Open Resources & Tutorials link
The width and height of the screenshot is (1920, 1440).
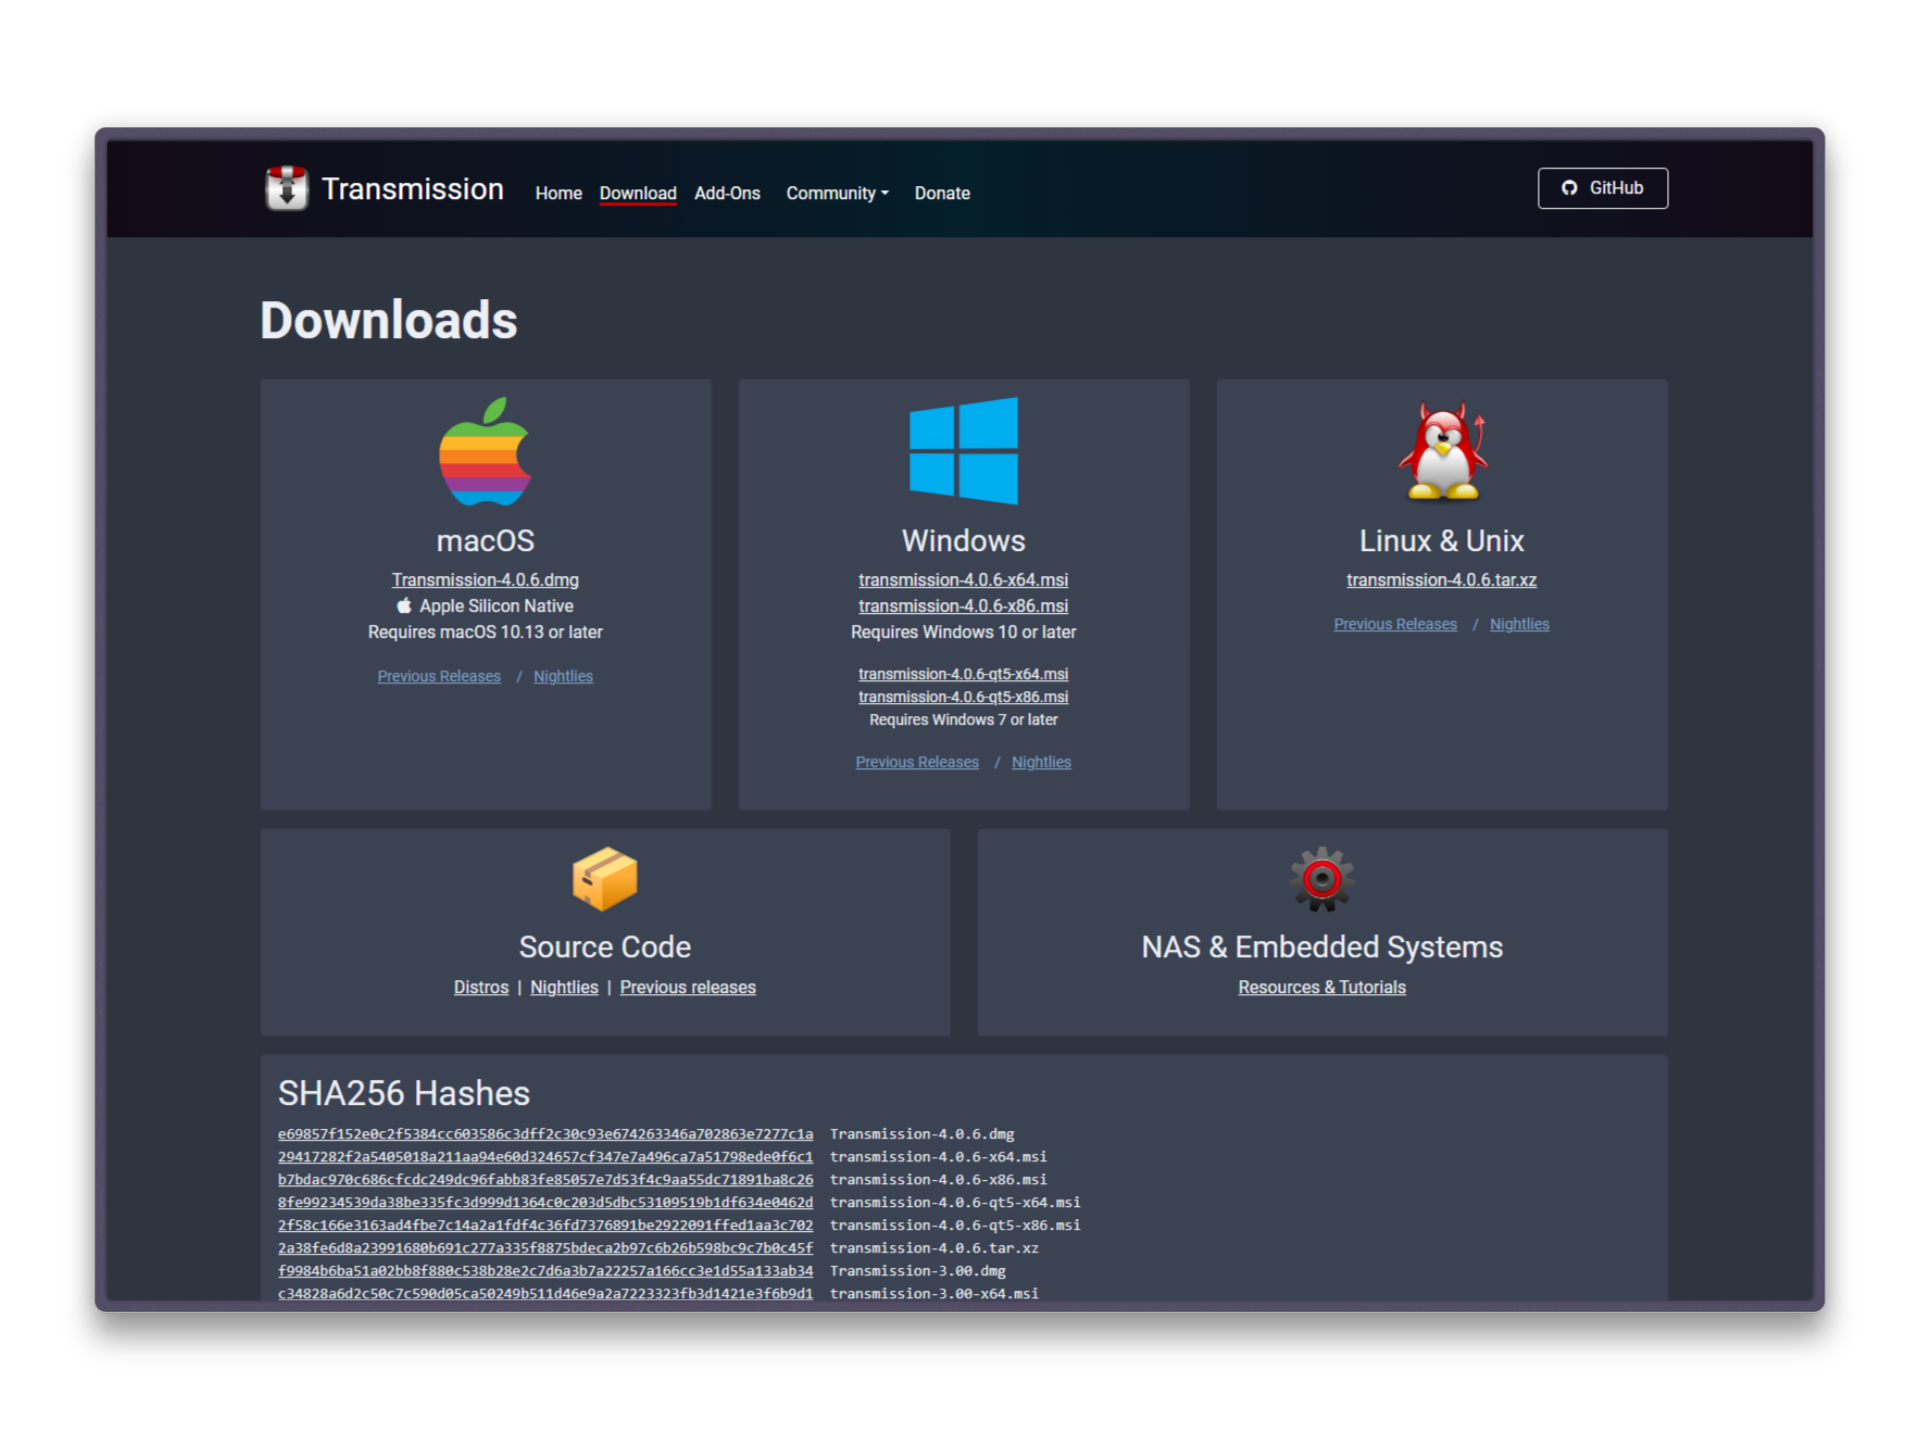click(x=1321, y=987)
